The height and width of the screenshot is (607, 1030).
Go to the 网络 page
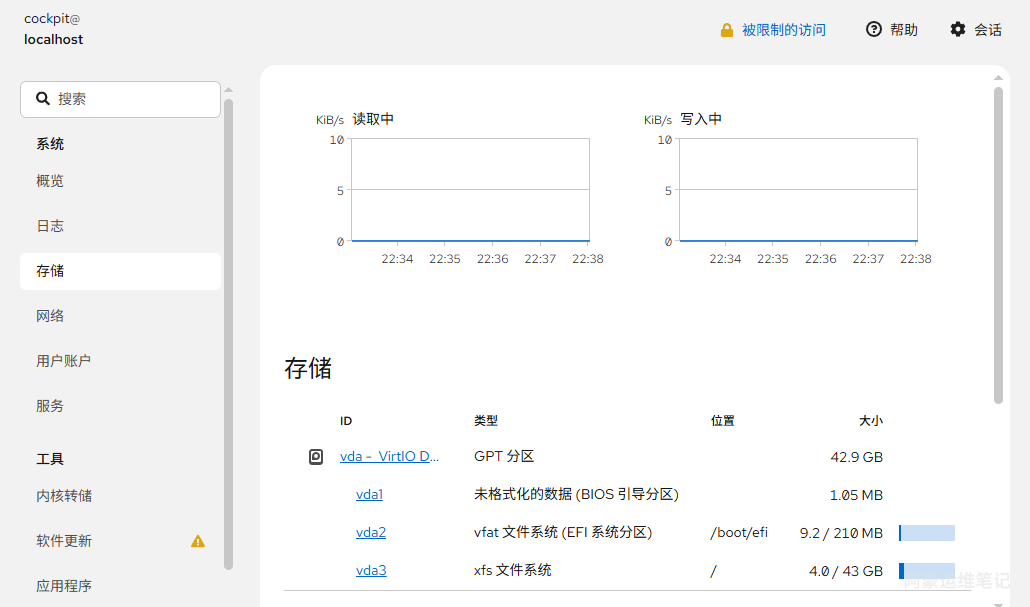pos(120,316)
